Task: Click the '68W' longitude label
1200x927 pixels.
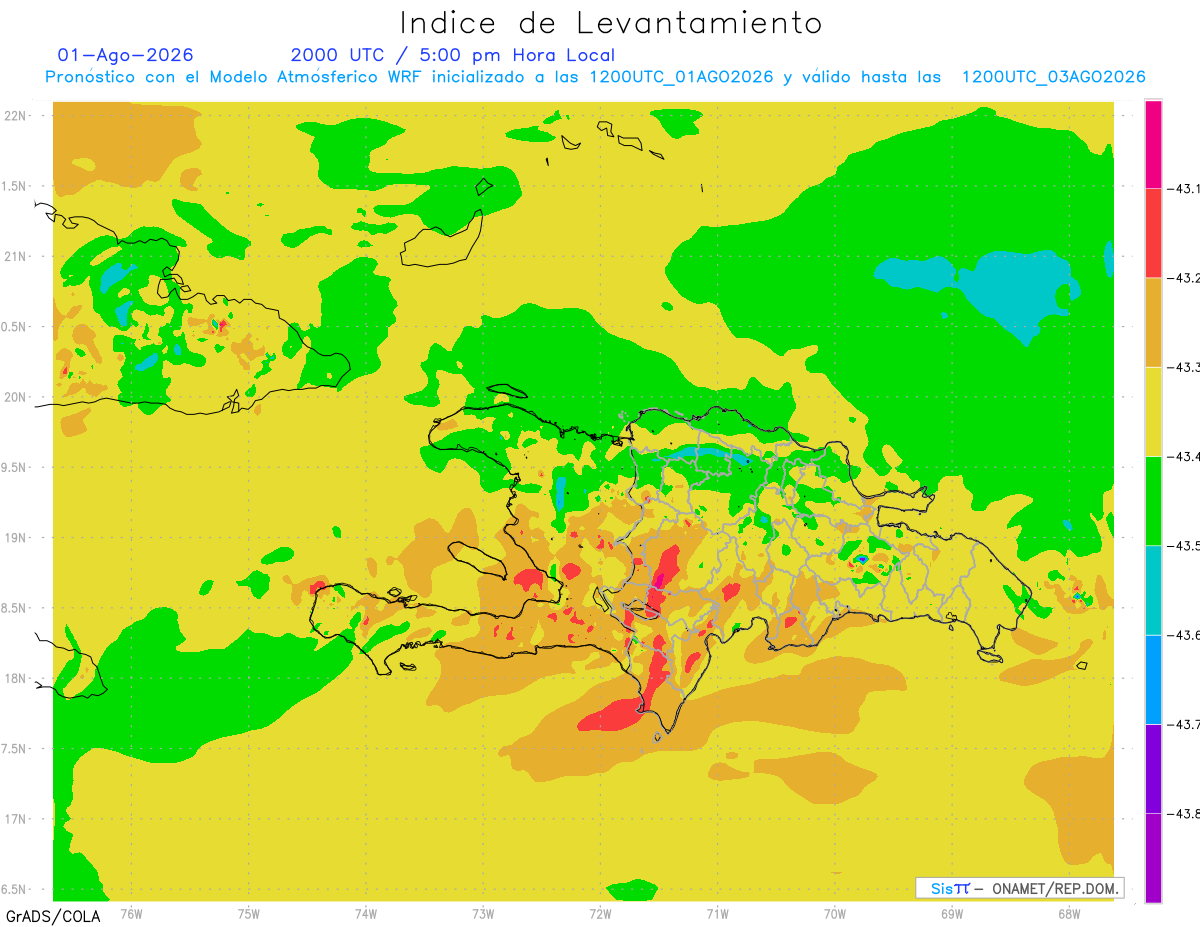Action: [1068, 914]
